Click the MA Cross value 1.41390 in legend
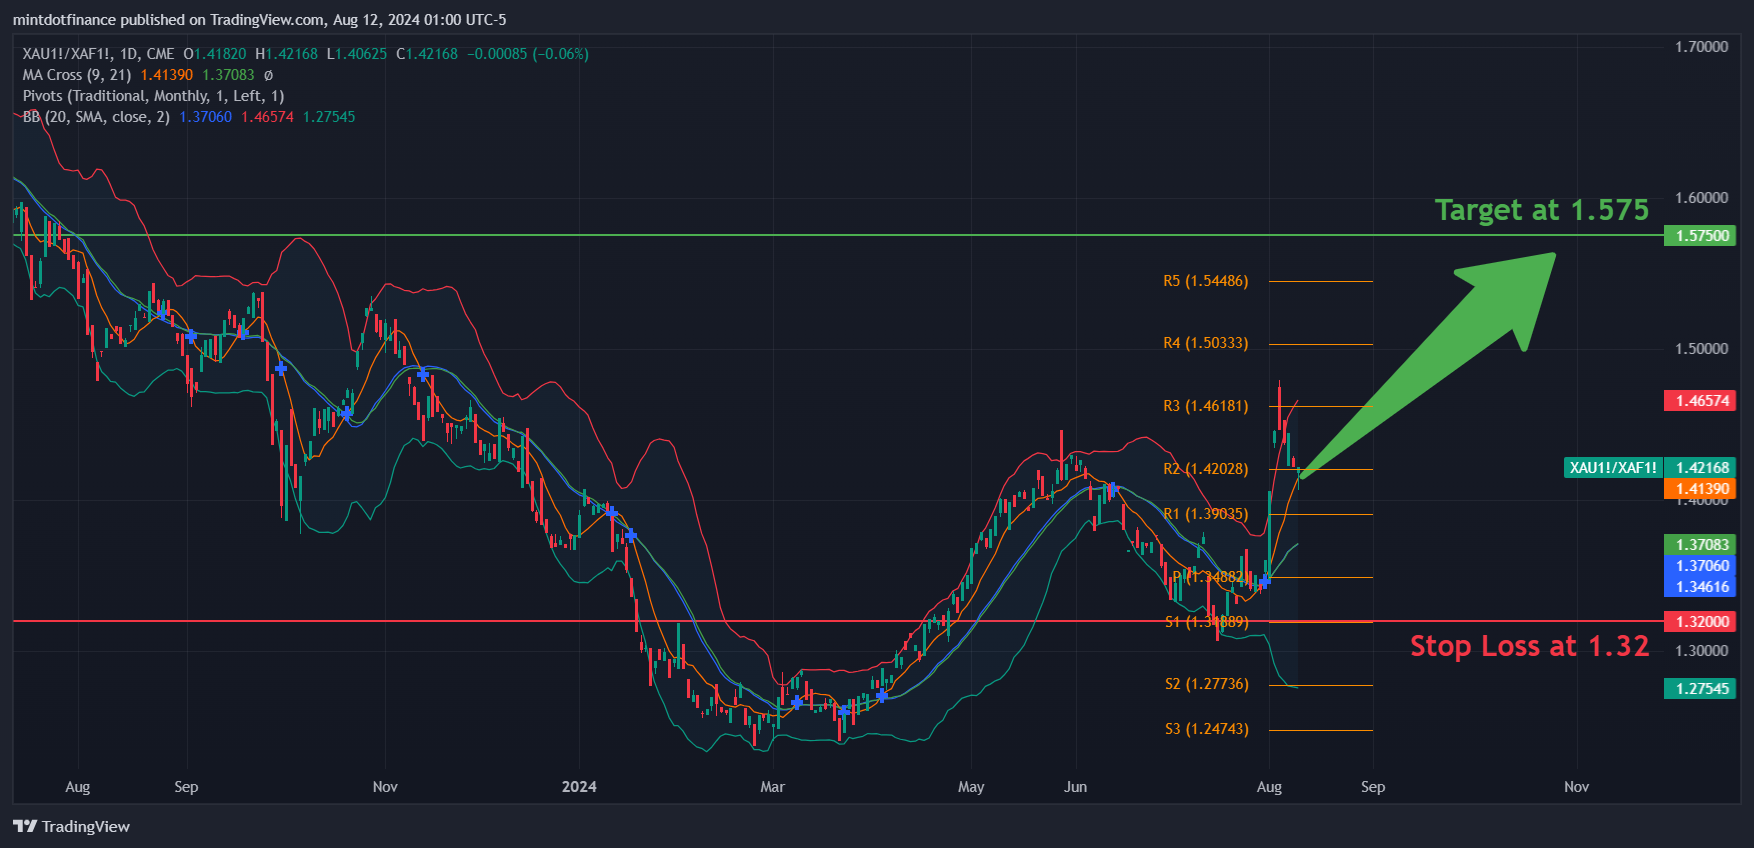 (167, 75)
